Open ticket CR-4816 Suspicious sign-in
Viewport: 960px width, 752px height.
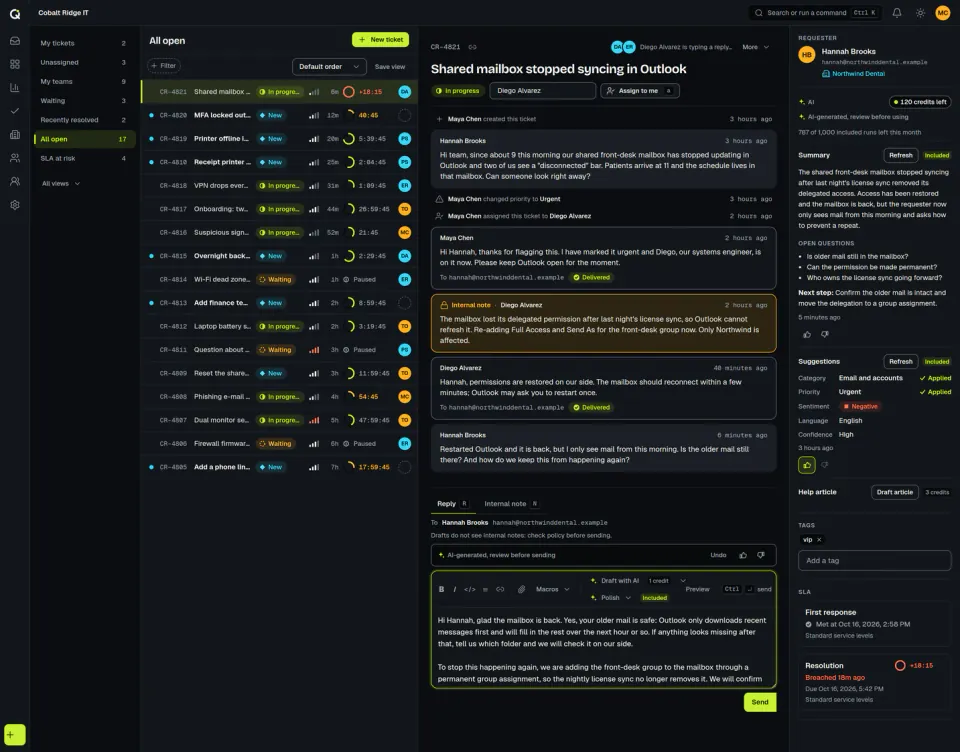coord(279,232)
